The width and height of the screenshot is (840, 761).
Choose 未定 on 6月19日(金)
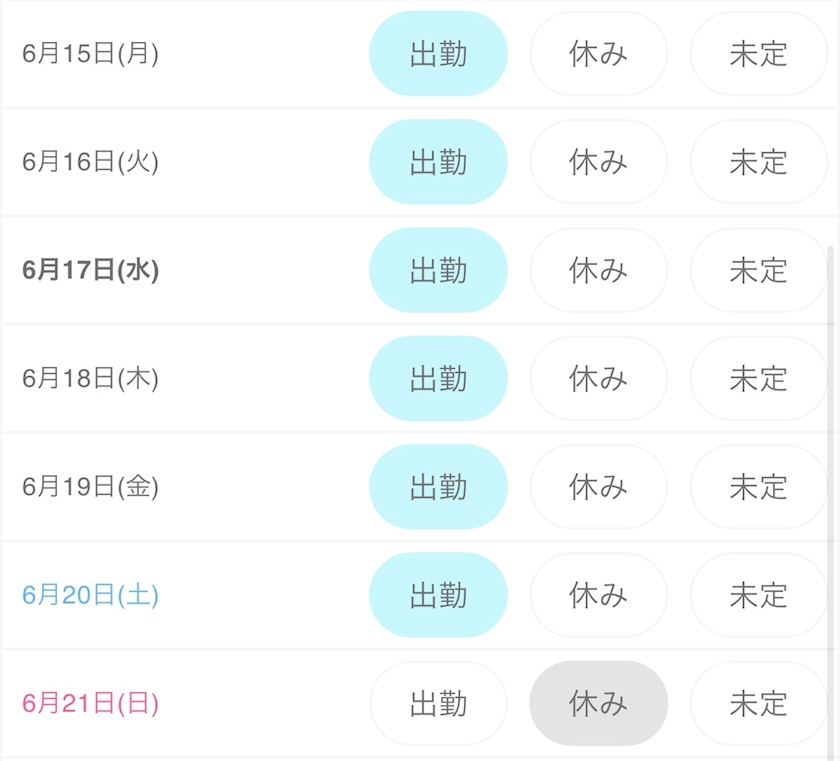[759, 486]
